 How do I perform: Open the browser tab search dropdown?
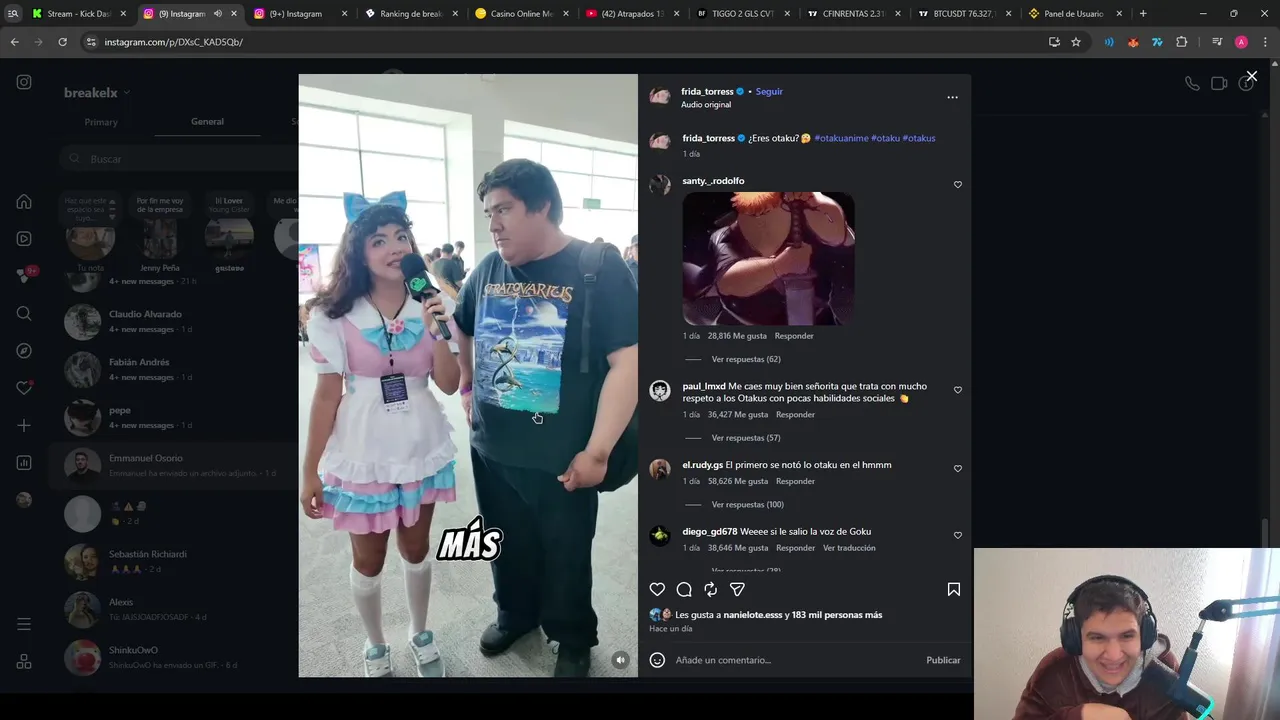tap(12, 14)
